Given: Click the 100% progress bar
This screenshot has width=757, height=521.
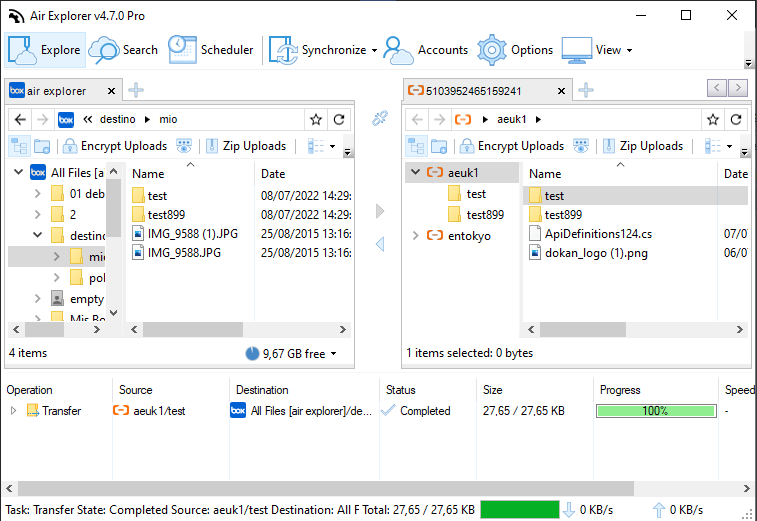Looking at the screenshot, I should (x=656, y=411).
